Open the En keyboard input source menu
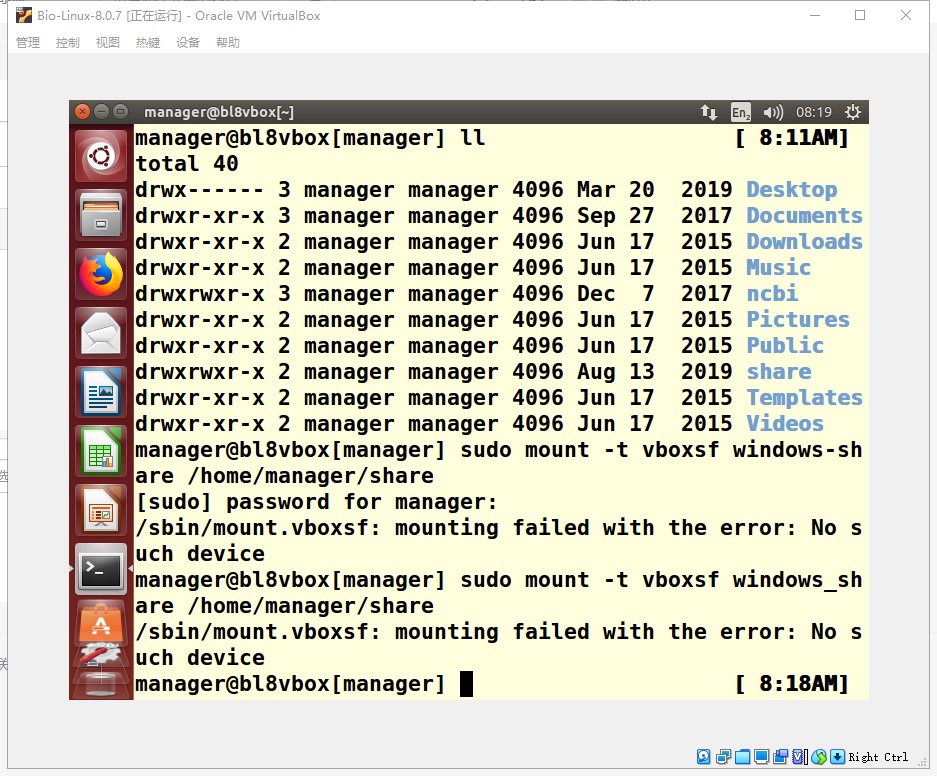 tap(740, 112)
